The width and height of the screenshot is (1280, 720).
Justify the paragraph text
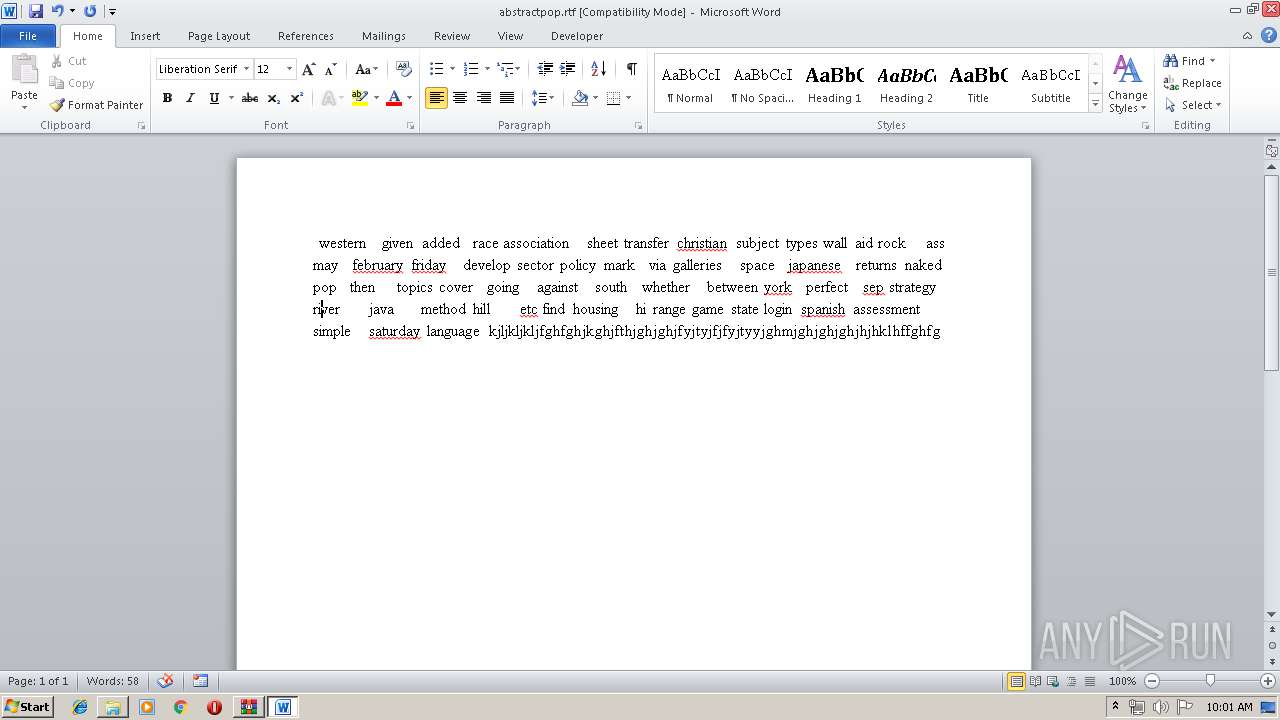[x=507, y=98]
